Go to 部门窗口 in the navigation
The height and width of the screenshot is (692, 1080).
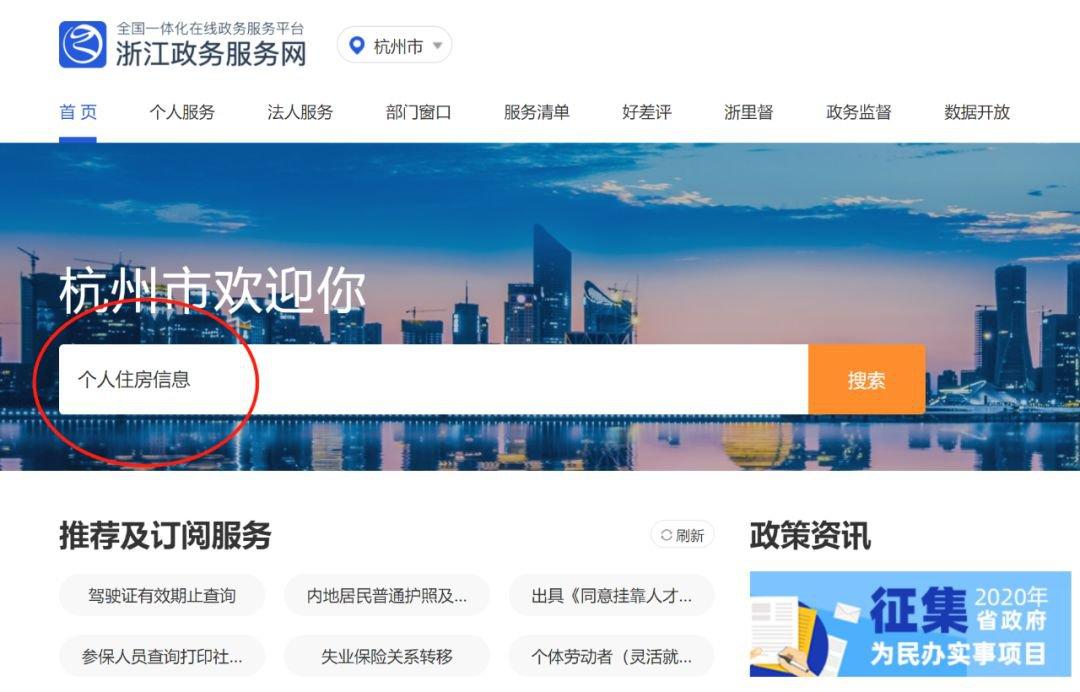tap(418, 112)
